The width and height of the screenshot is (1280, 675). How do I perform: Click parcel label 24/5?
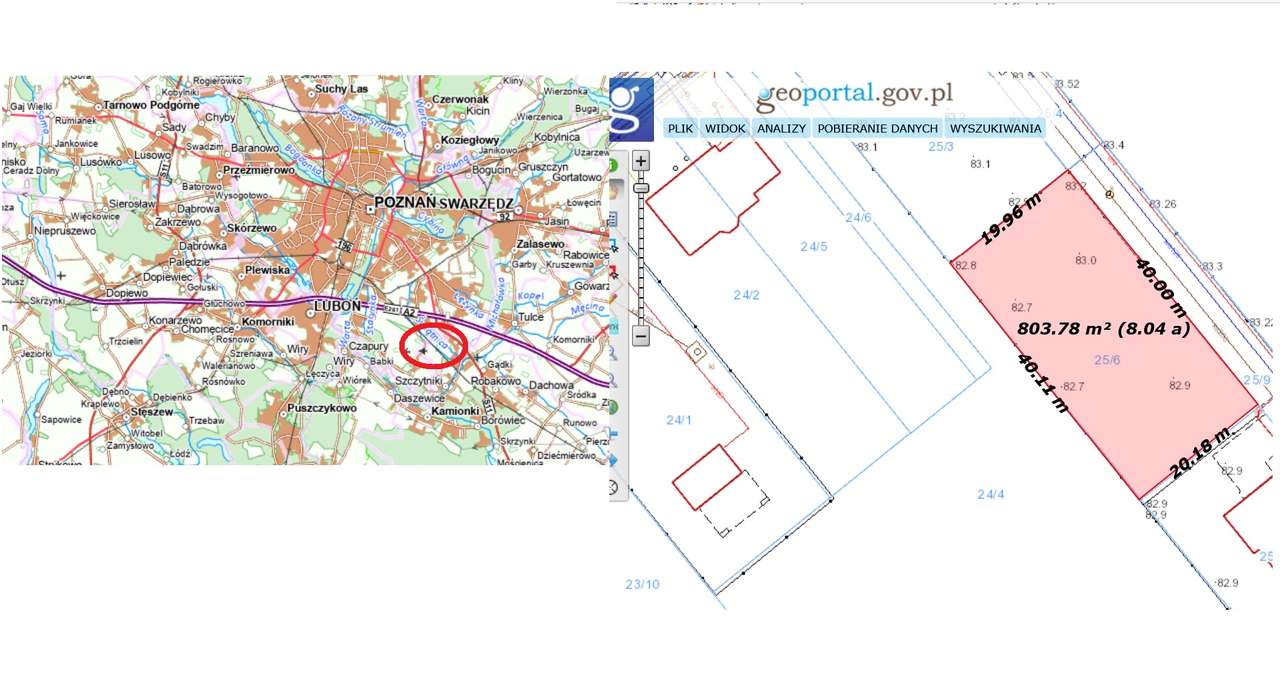pos(813,245)
